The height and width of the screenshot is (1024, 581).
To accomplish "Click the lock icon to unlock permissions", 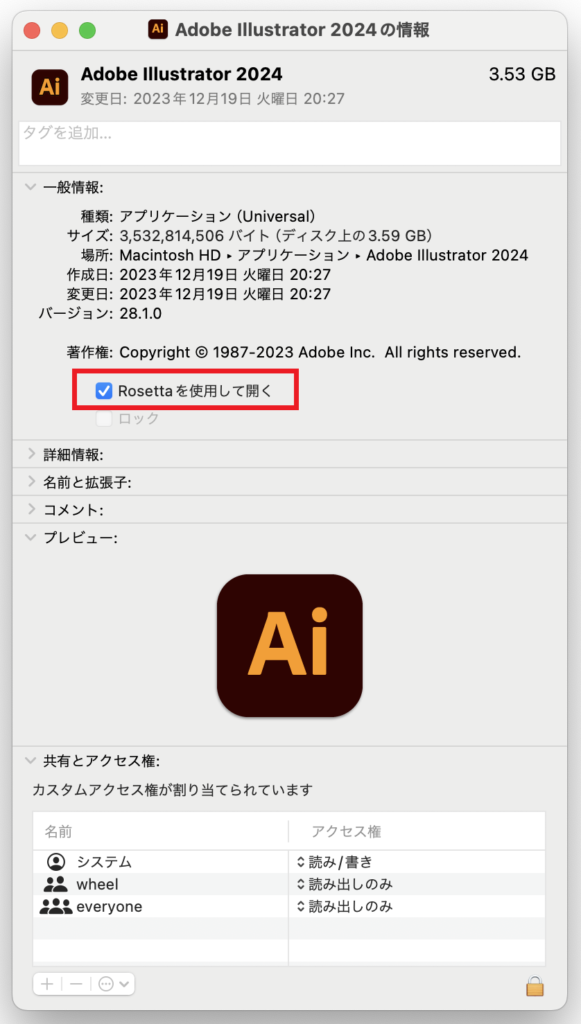I will pyautogui.click(x=535, y=985).
